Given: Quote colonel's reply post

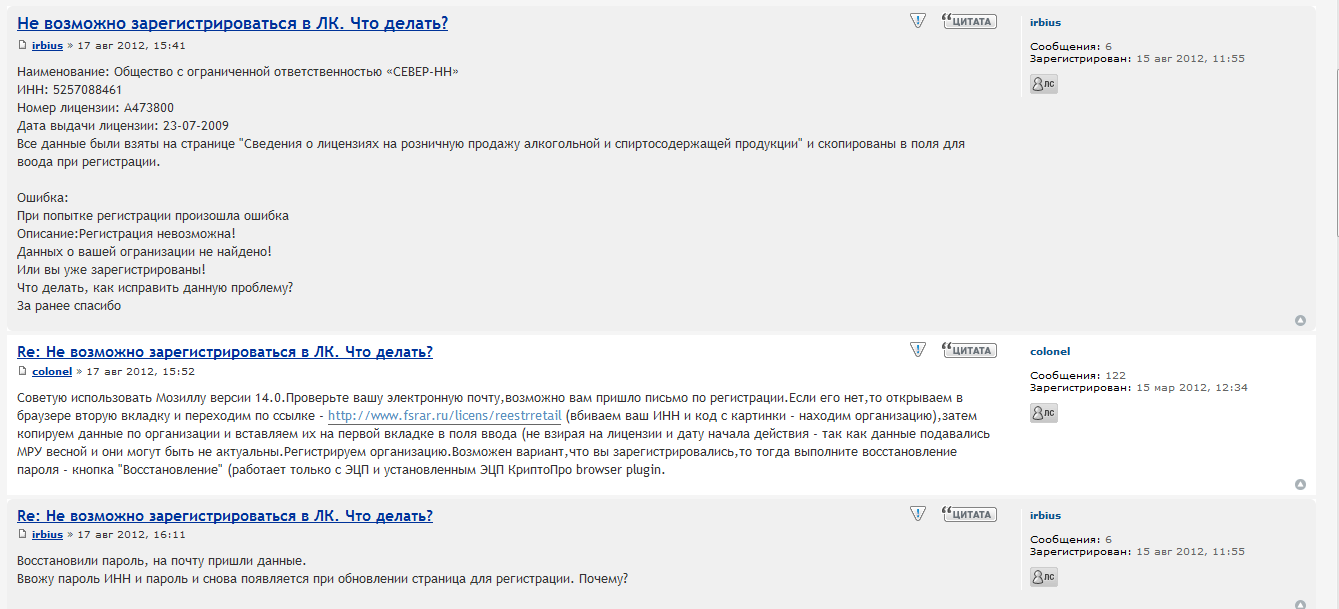Looking at the screenshot, I should point(970,350).
